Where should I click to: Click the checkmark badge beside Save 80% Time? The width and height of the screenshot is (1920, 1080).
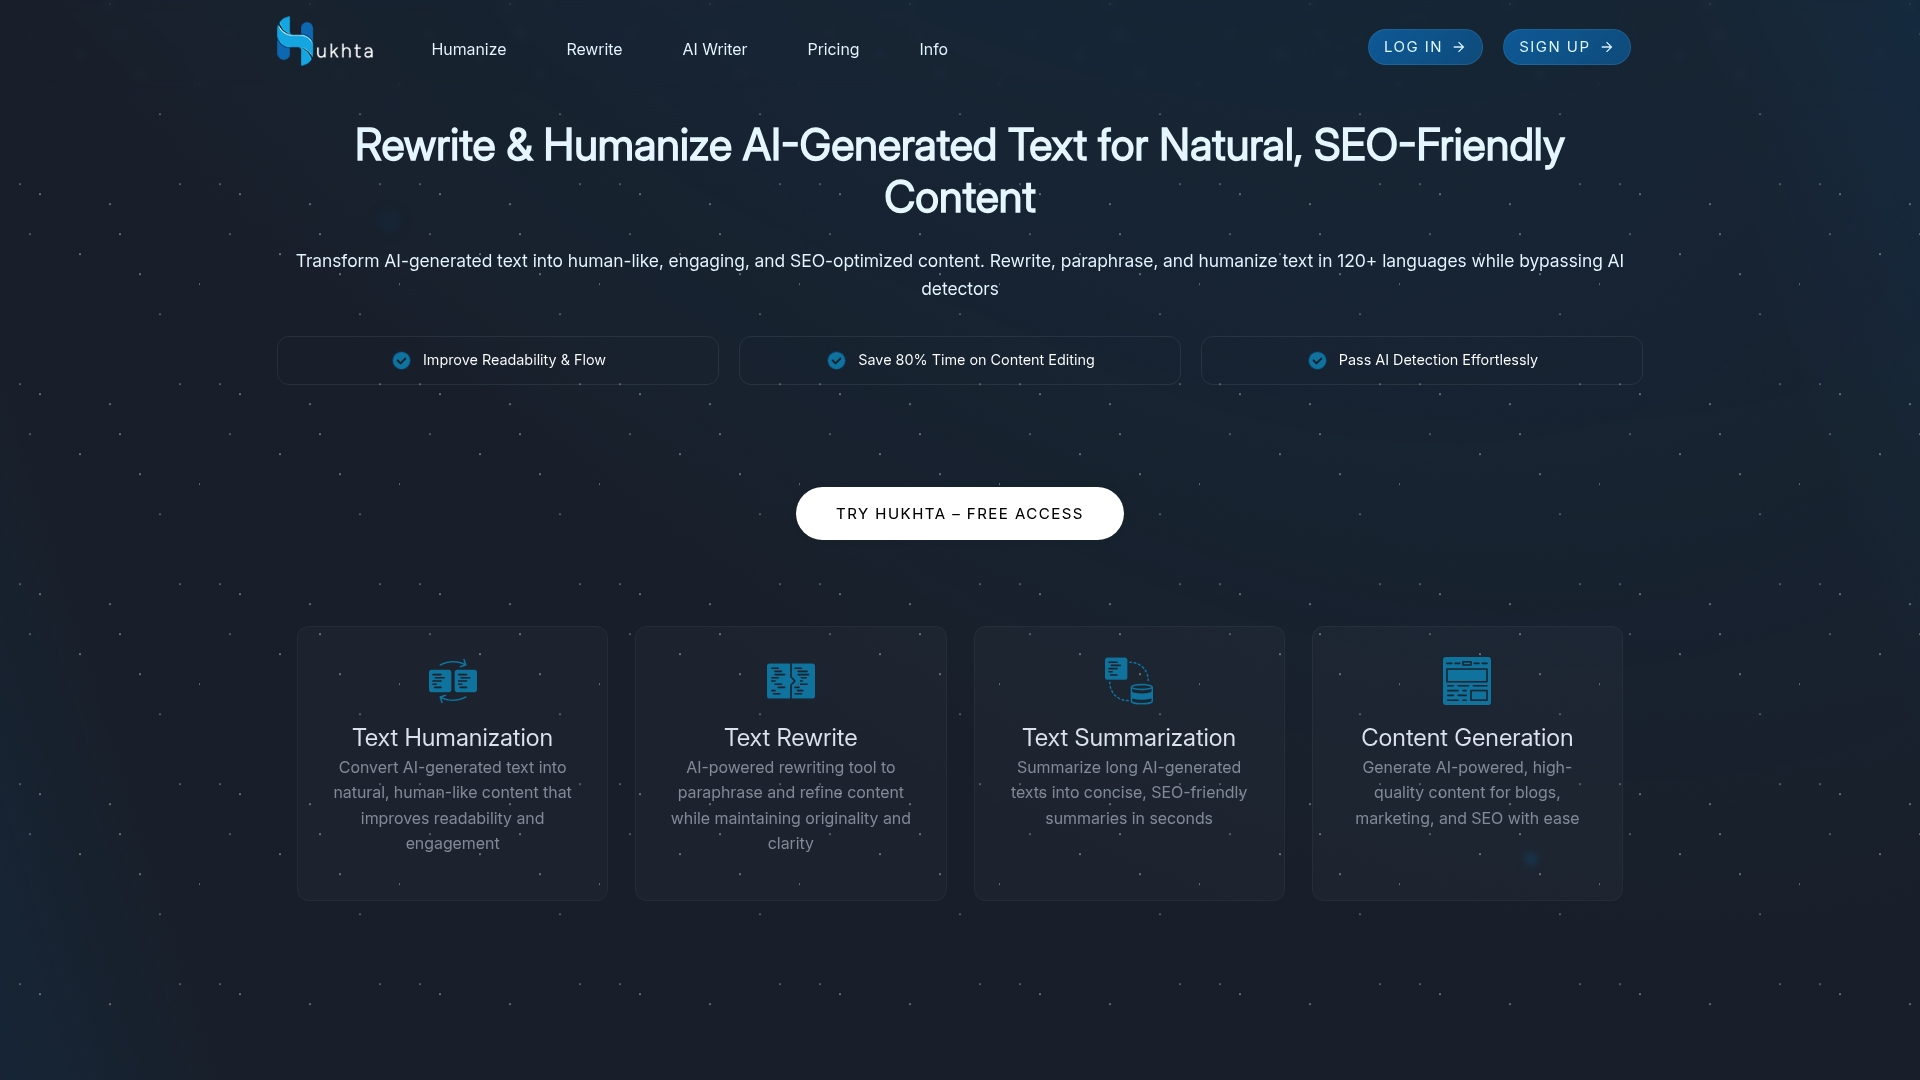[x=836, y=360]
